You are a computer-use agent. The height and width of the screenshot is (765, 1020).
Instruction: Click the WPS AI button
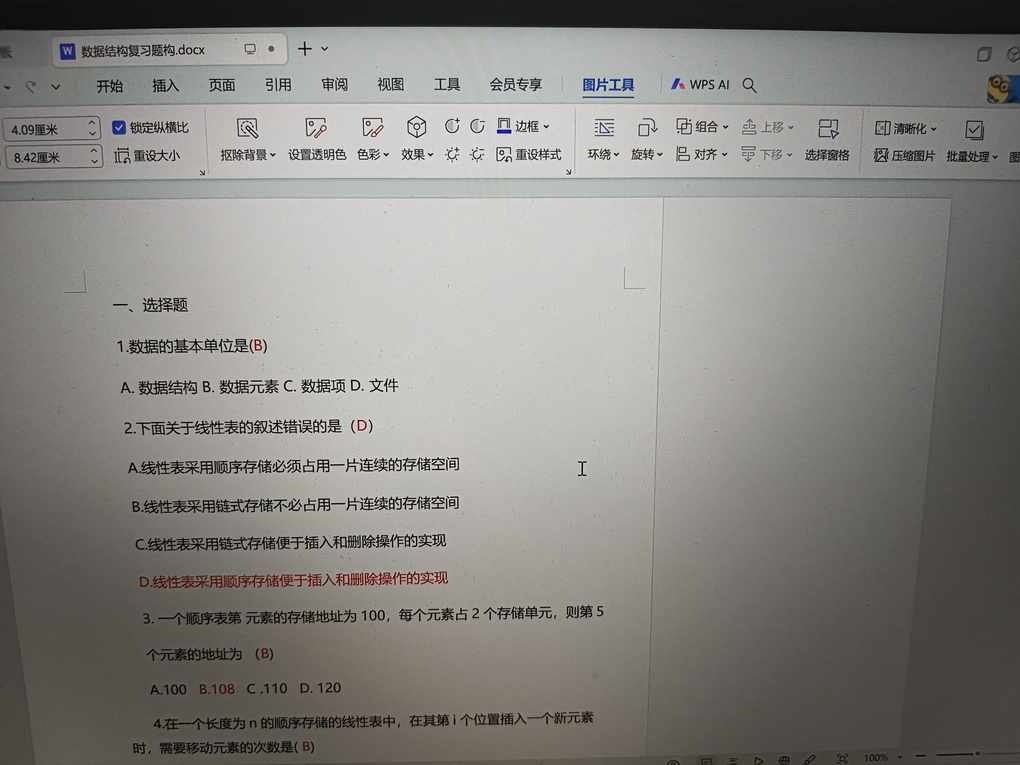click(x=701, y=85)
